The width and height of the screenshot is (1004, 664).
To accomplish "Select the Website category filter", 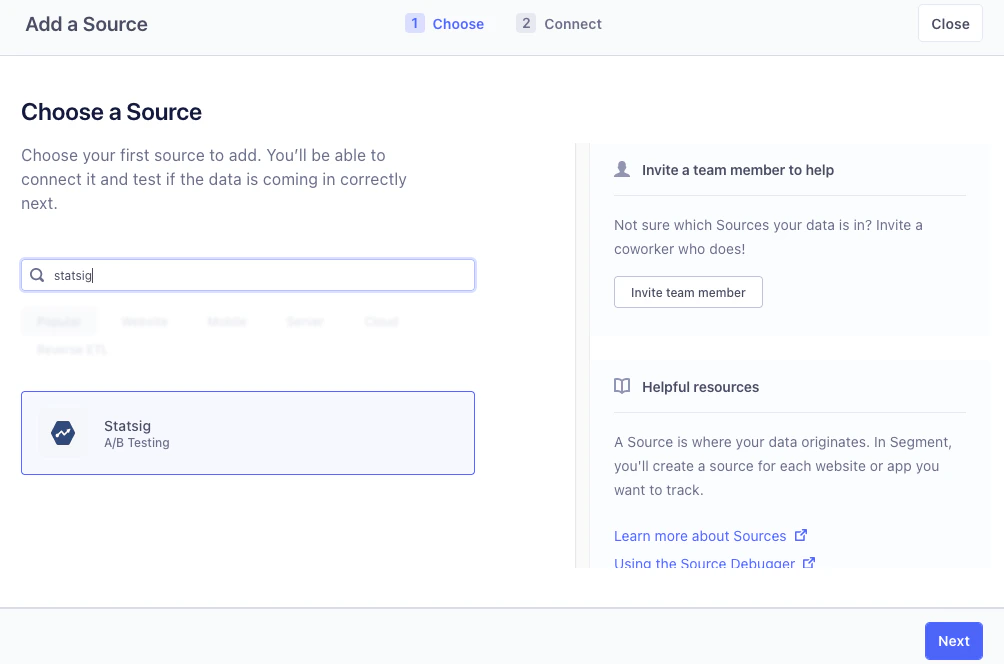I will point(144,321).
